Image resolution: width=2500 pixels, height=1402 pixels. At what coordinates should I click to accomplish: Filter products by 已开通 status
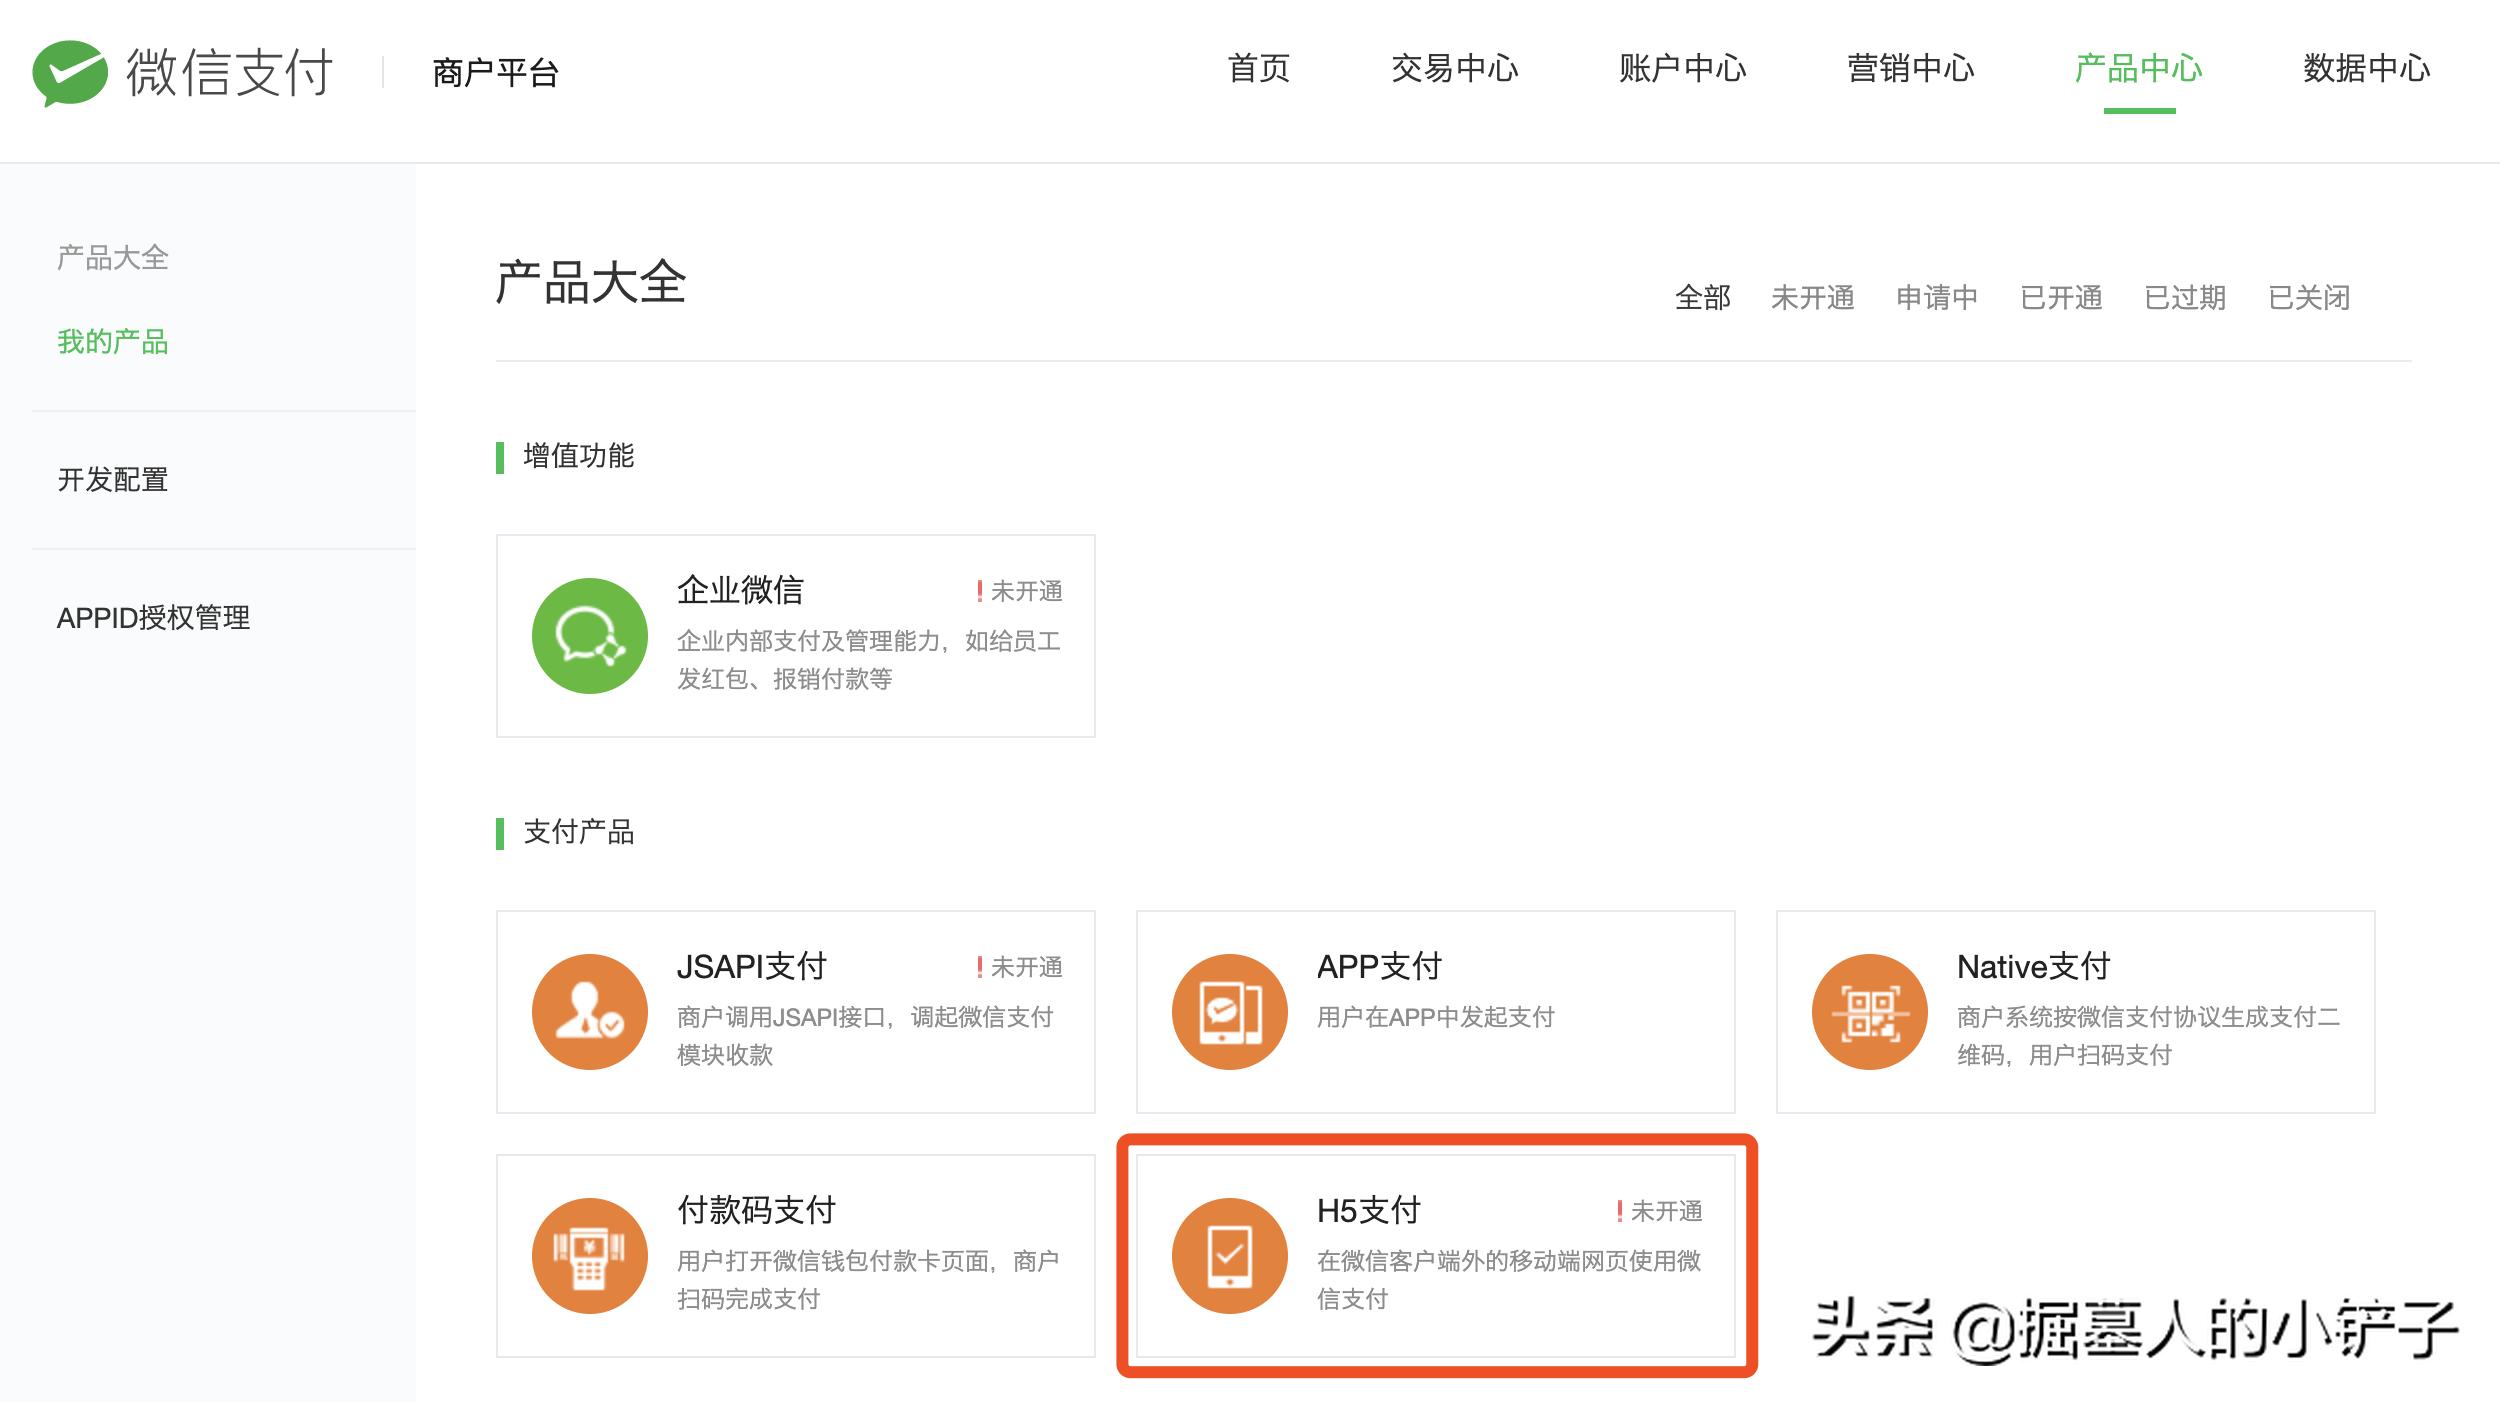click(x=2063, y=297)
